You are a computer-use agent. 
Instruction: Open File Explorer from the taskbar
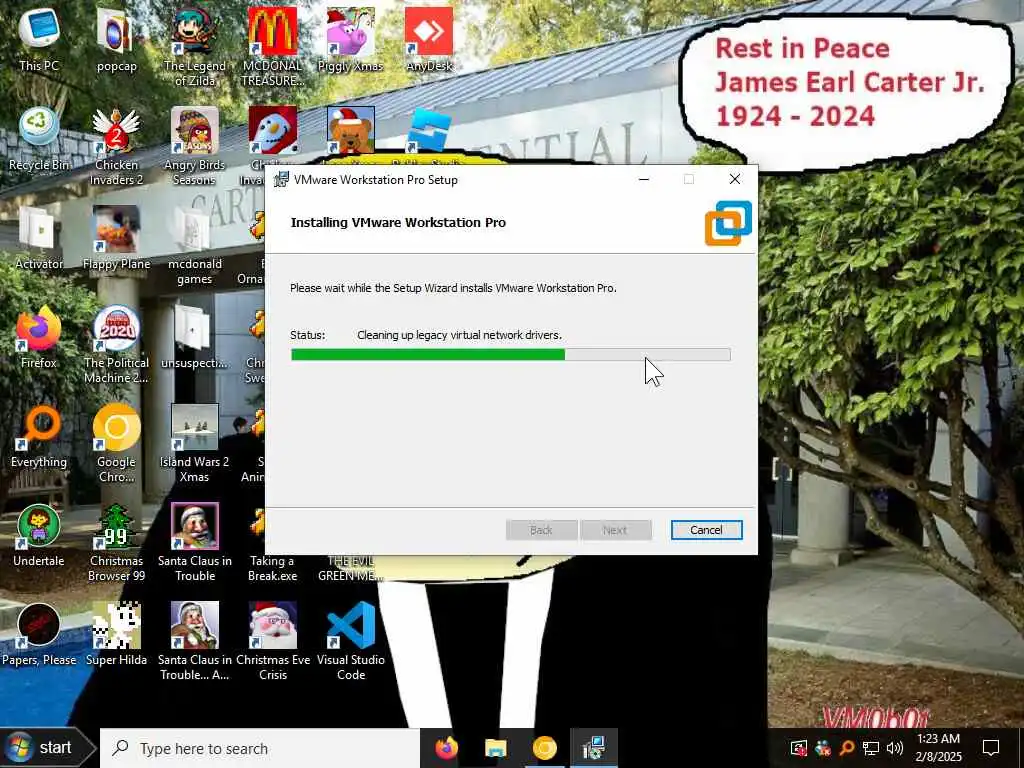click(x=496, y=748)
